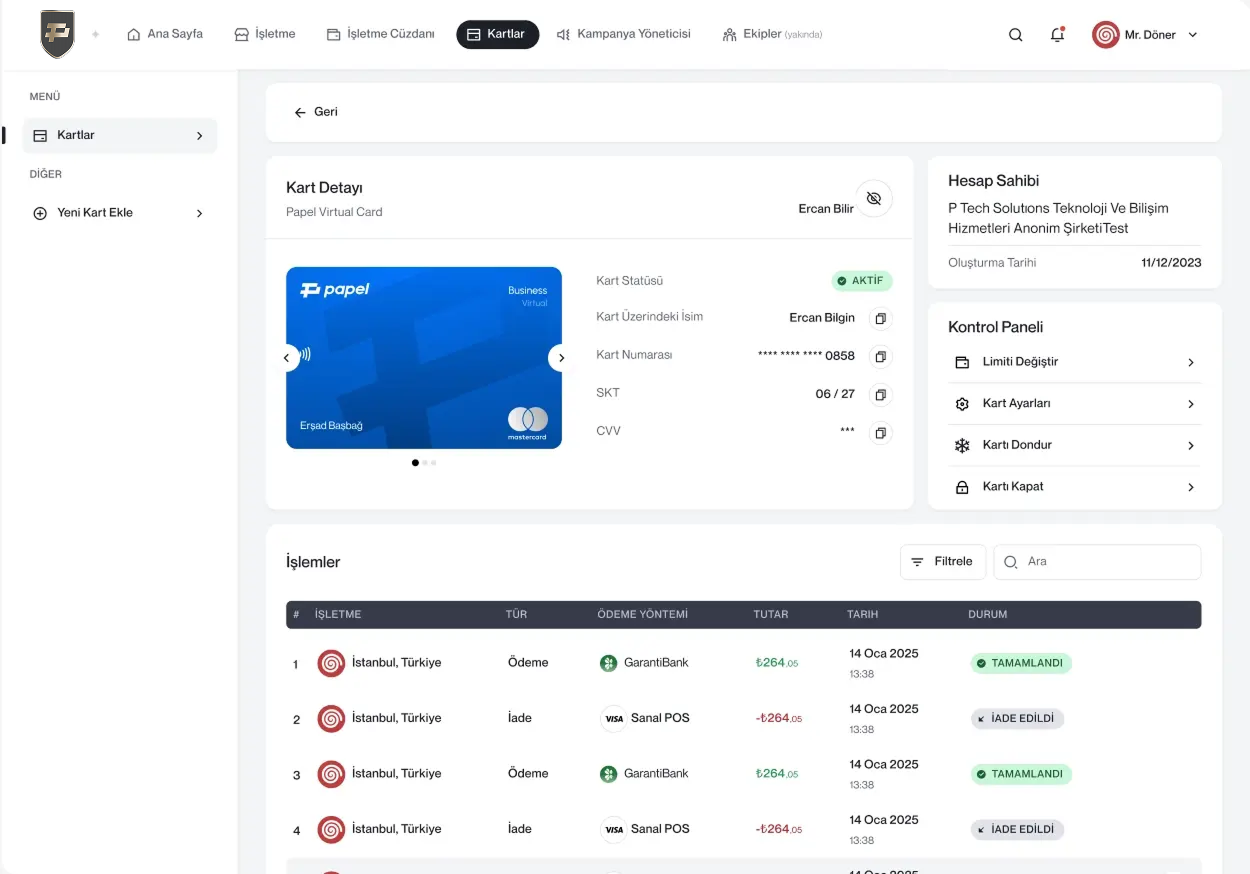Show next card in carousel
1250x874 pixels.
[561, 358]
